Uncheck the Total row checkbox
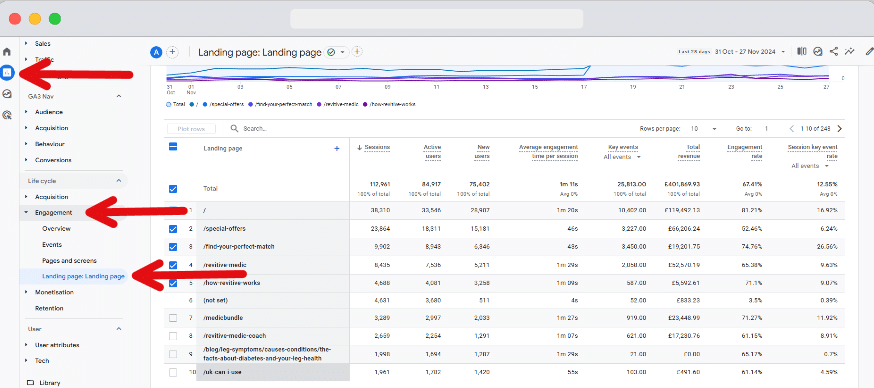The height and width of the screenshot is (388, 874). (x=173, y=189)
